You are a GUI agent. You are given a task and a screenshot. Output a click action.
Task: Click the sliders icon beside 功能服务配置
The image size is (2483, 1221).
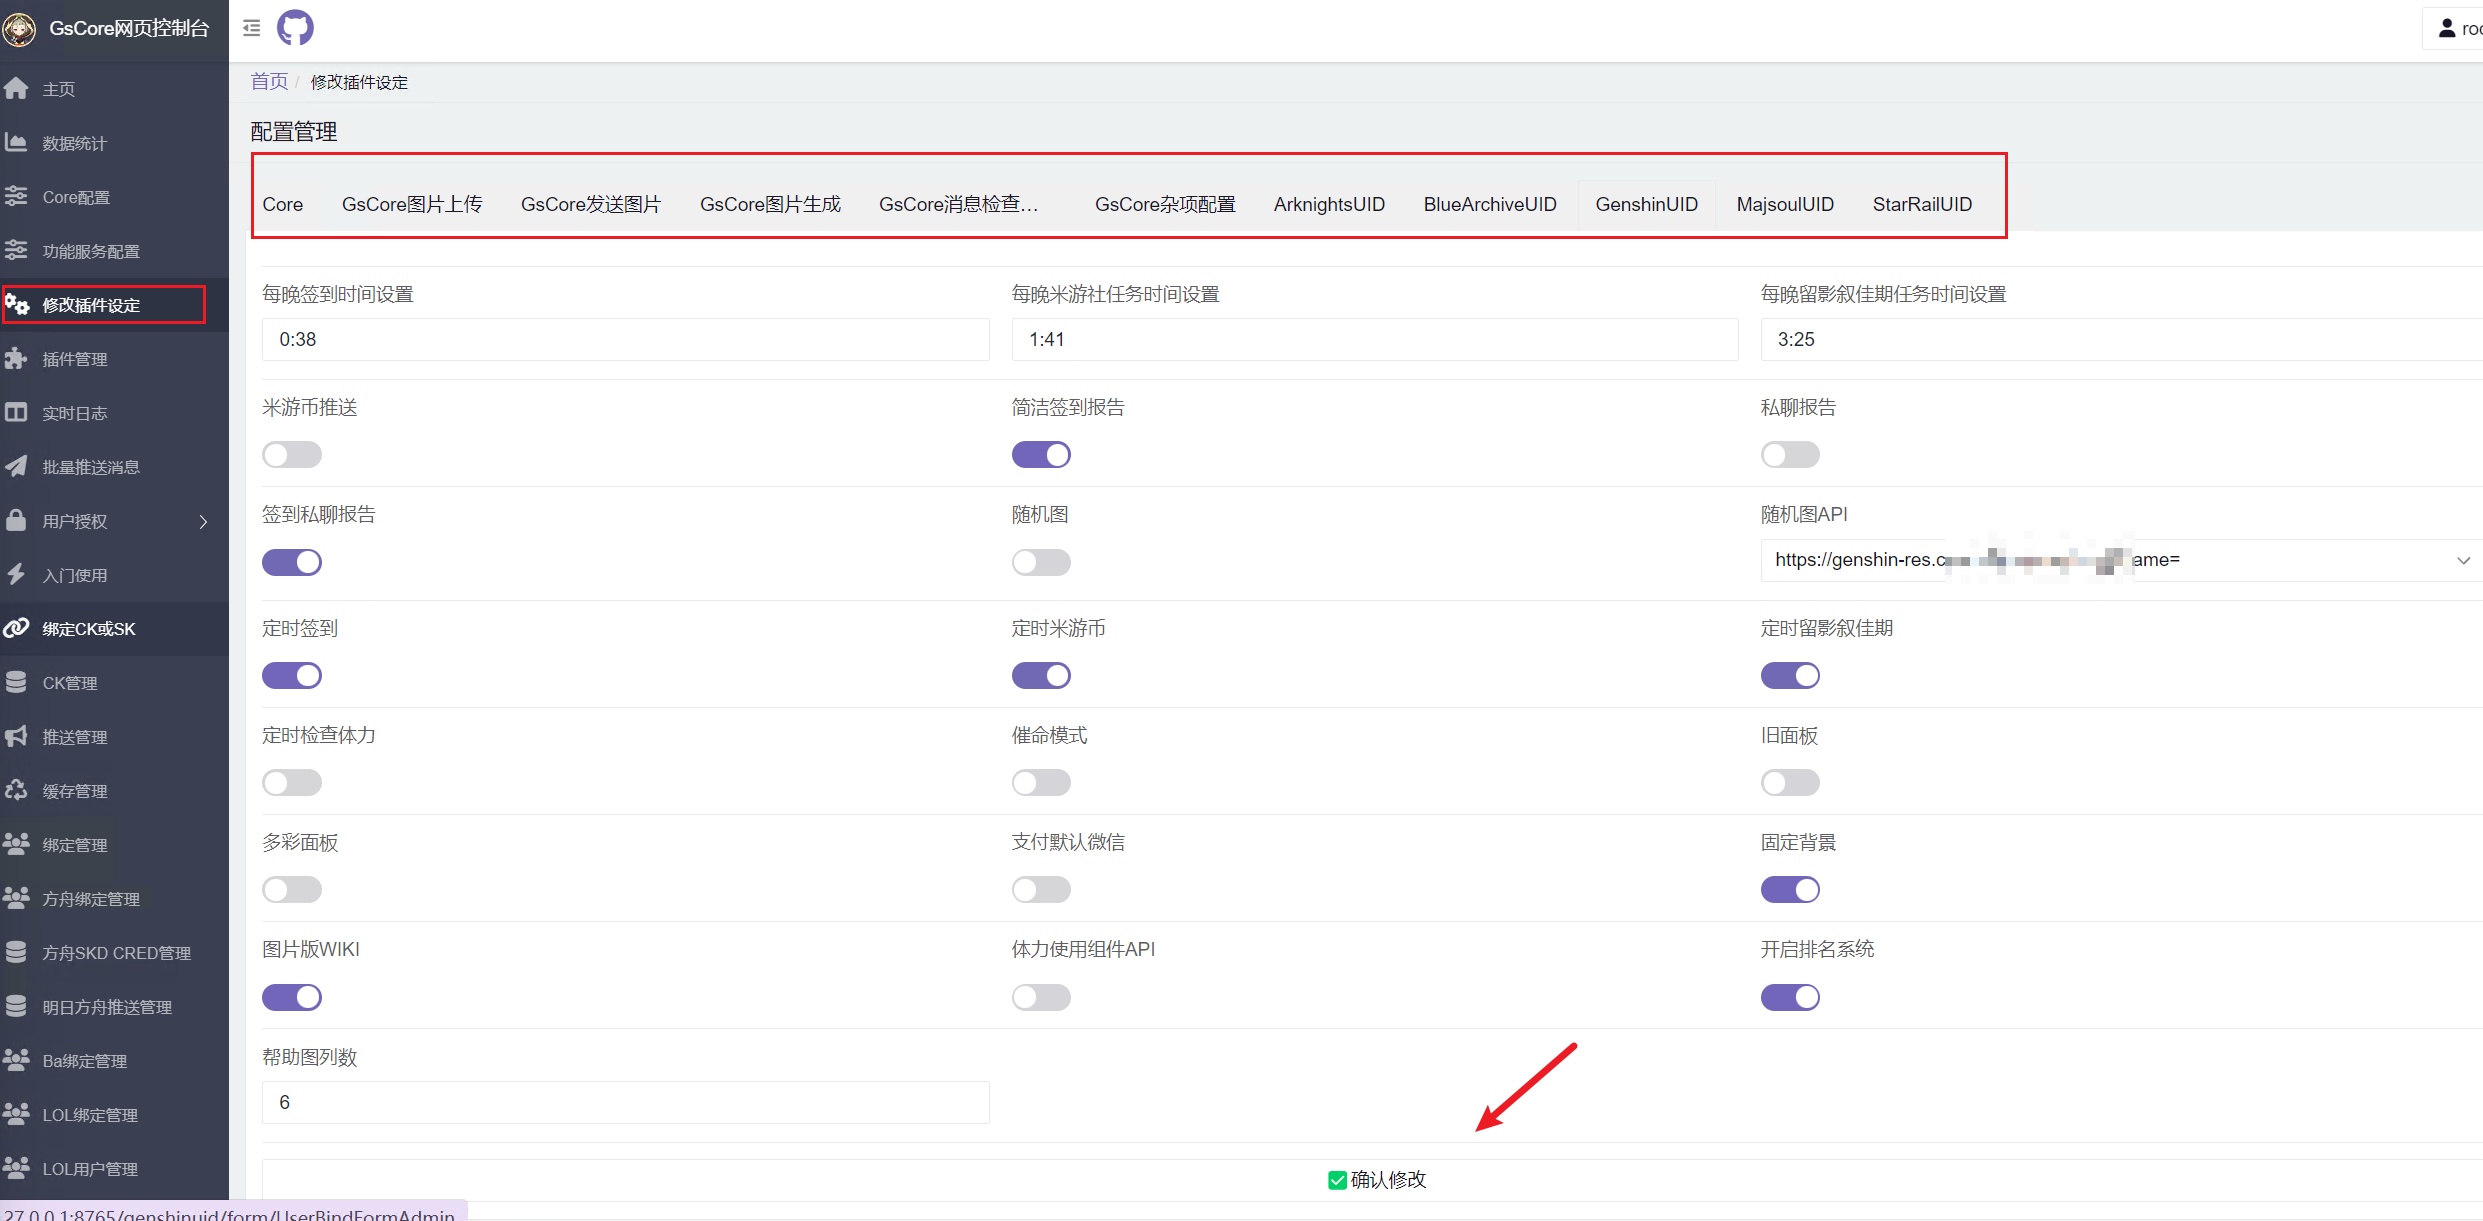coord(16,251)
